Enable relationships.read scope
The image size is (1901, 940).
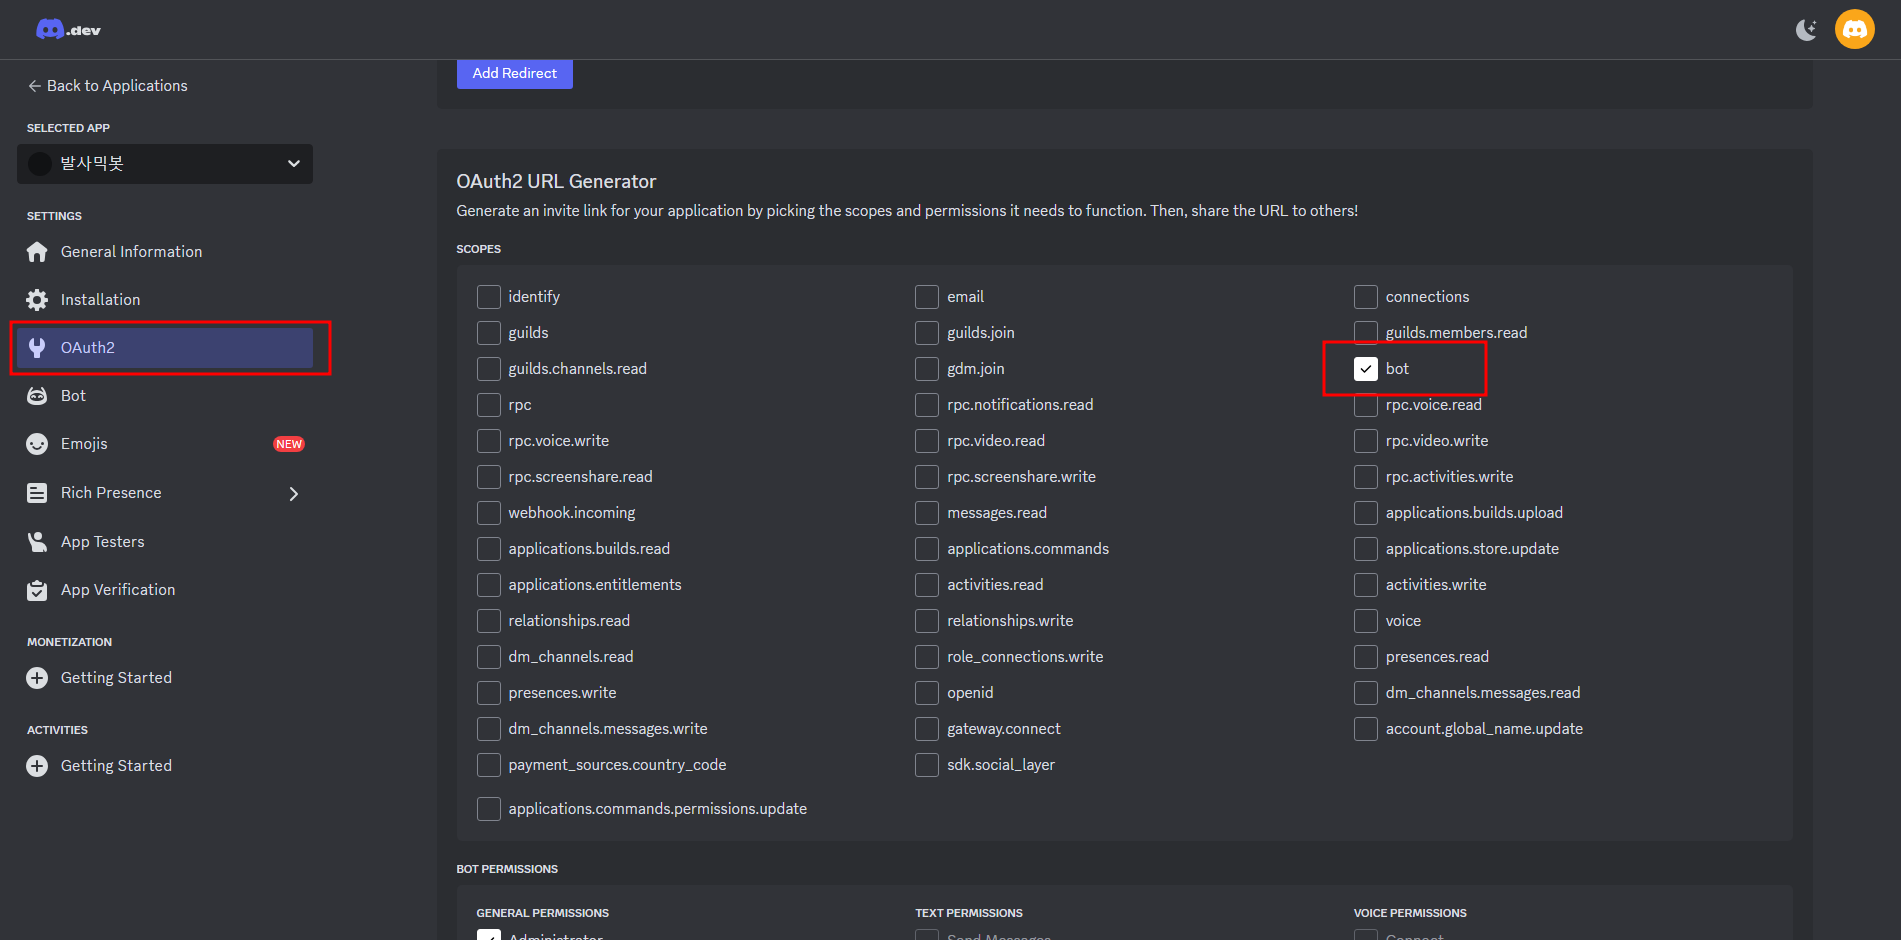(489, 621)
